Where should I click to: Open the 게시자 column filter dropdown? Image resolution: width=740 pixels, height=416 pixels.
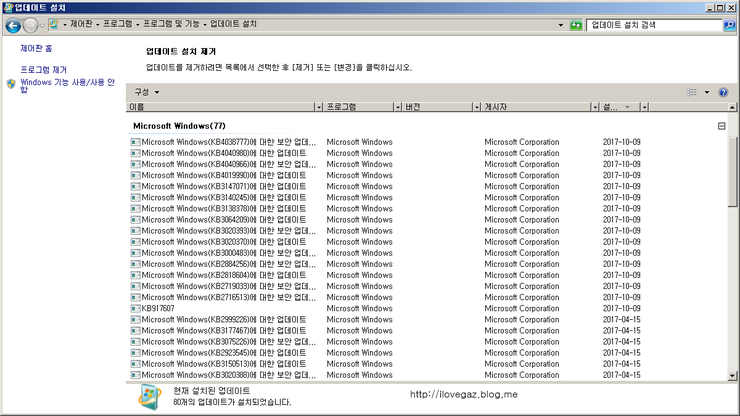[x=595, y=107]
